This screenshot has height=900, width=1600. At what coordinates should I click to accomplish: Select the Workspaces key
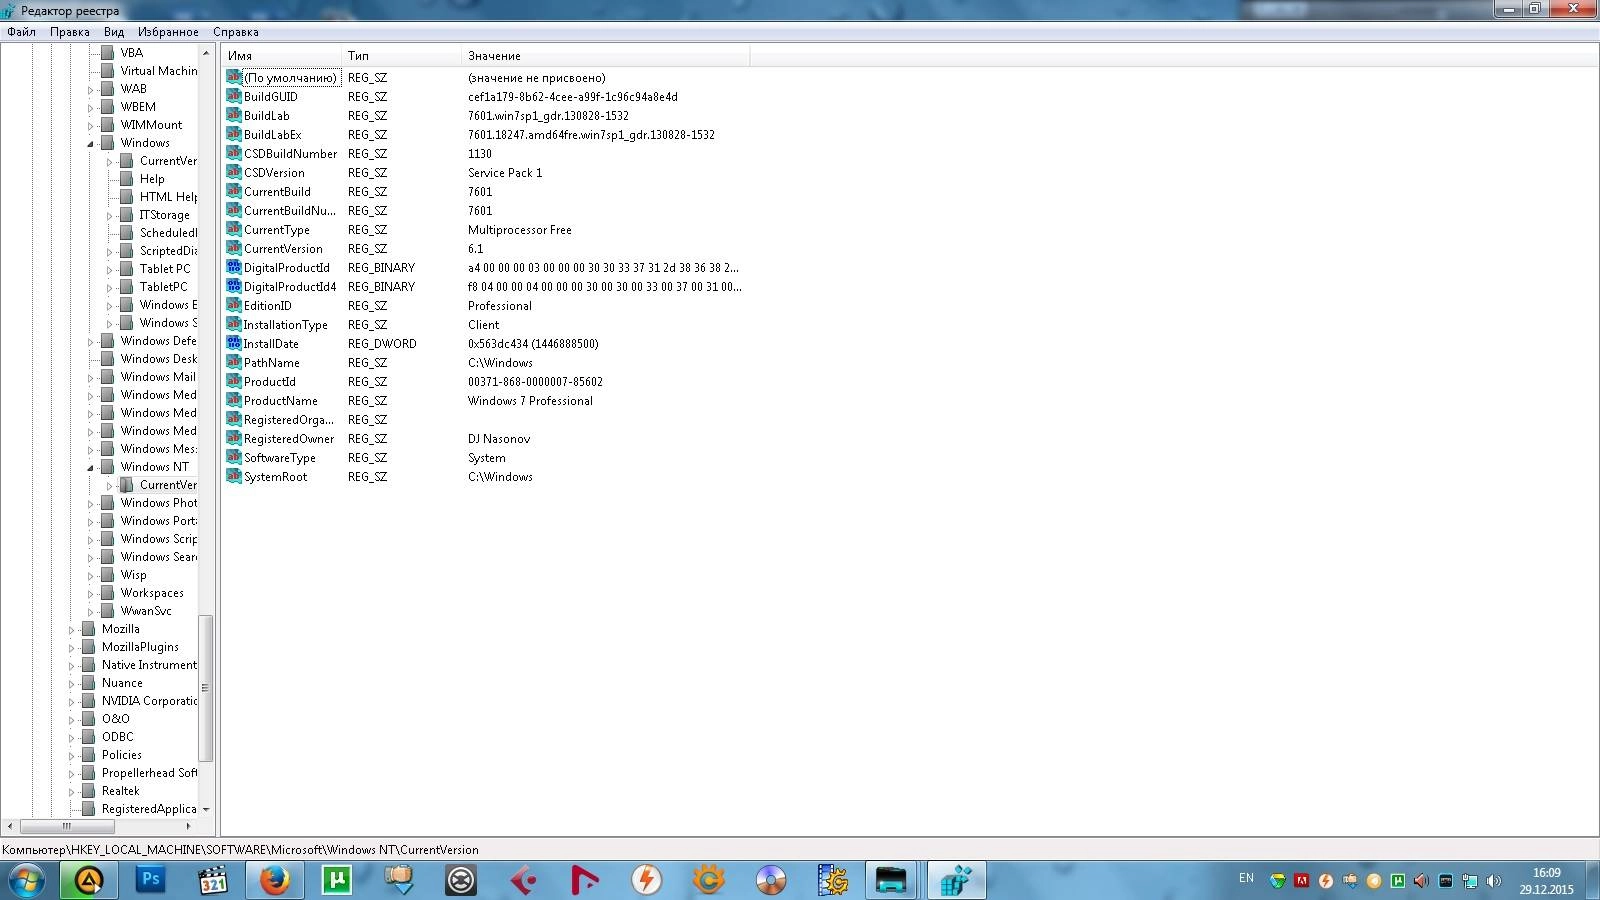pyautogui.click(x=152, y=593)
